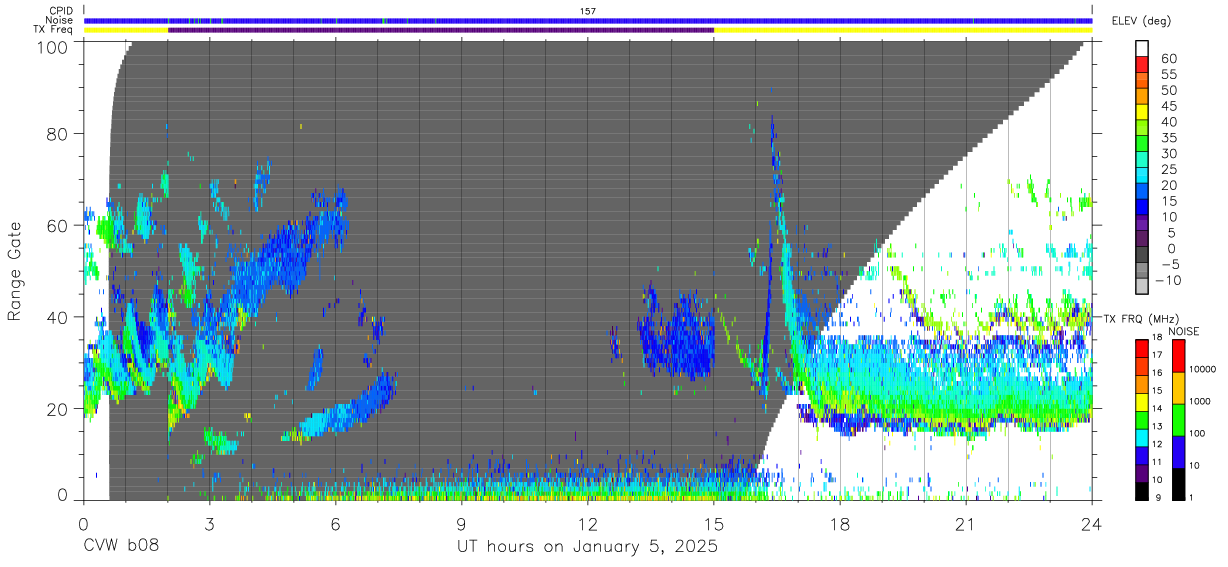Click the Range Gate y-axis label
The width and height of the screenshot is (1228, 567).
[x=16, y=272]
